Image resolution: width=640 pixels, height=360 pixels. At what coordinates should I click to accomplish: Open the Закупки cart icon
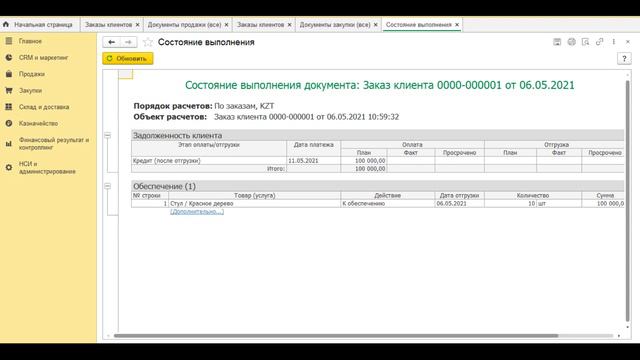coord(9,90)
